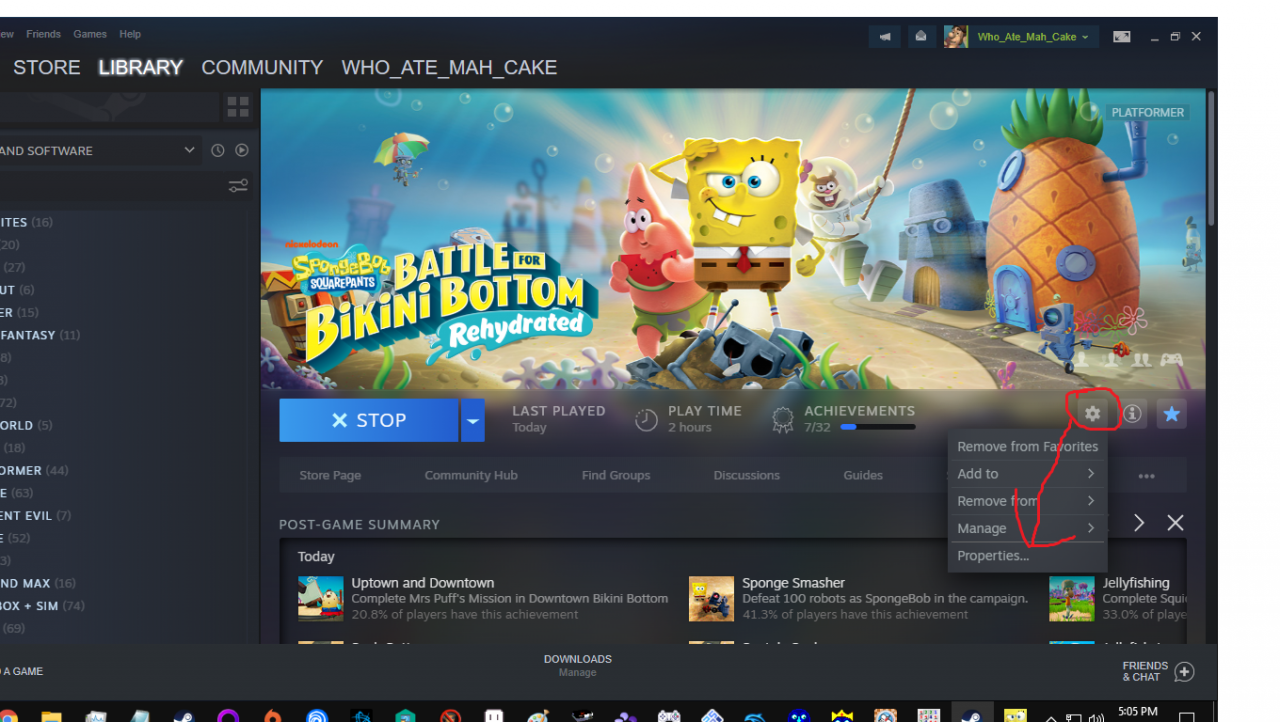1280x722 pixels.
Task: Expand the Games and Software dropdown
Action: click(x=189, y=150)
